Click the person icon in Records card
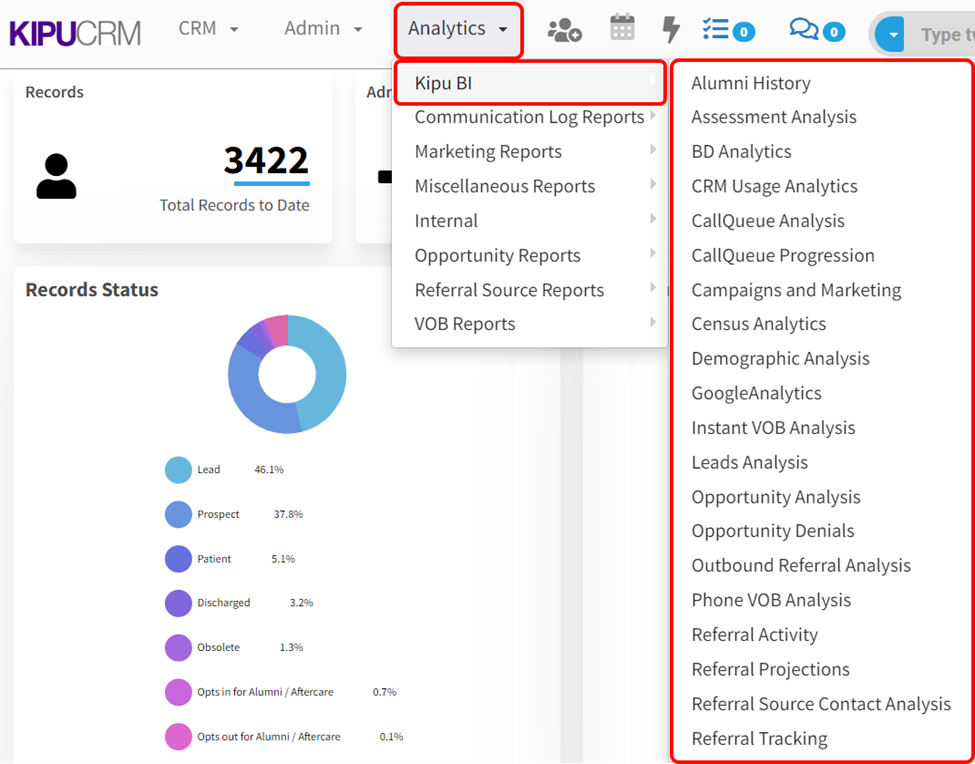Screen dimensions: 975x764 pos(56,177)
